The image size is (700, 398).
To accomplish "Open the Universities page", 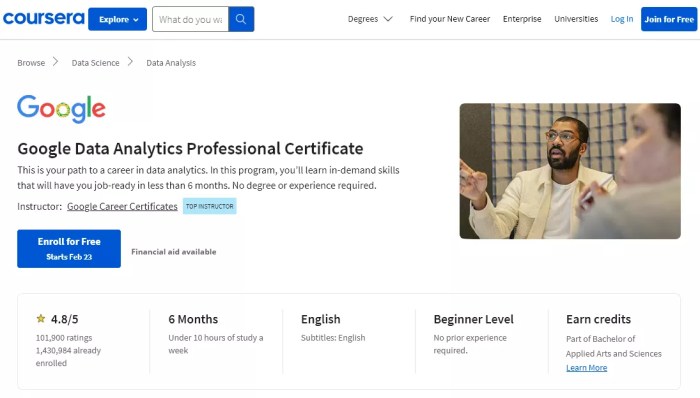I will coord(576,19).
